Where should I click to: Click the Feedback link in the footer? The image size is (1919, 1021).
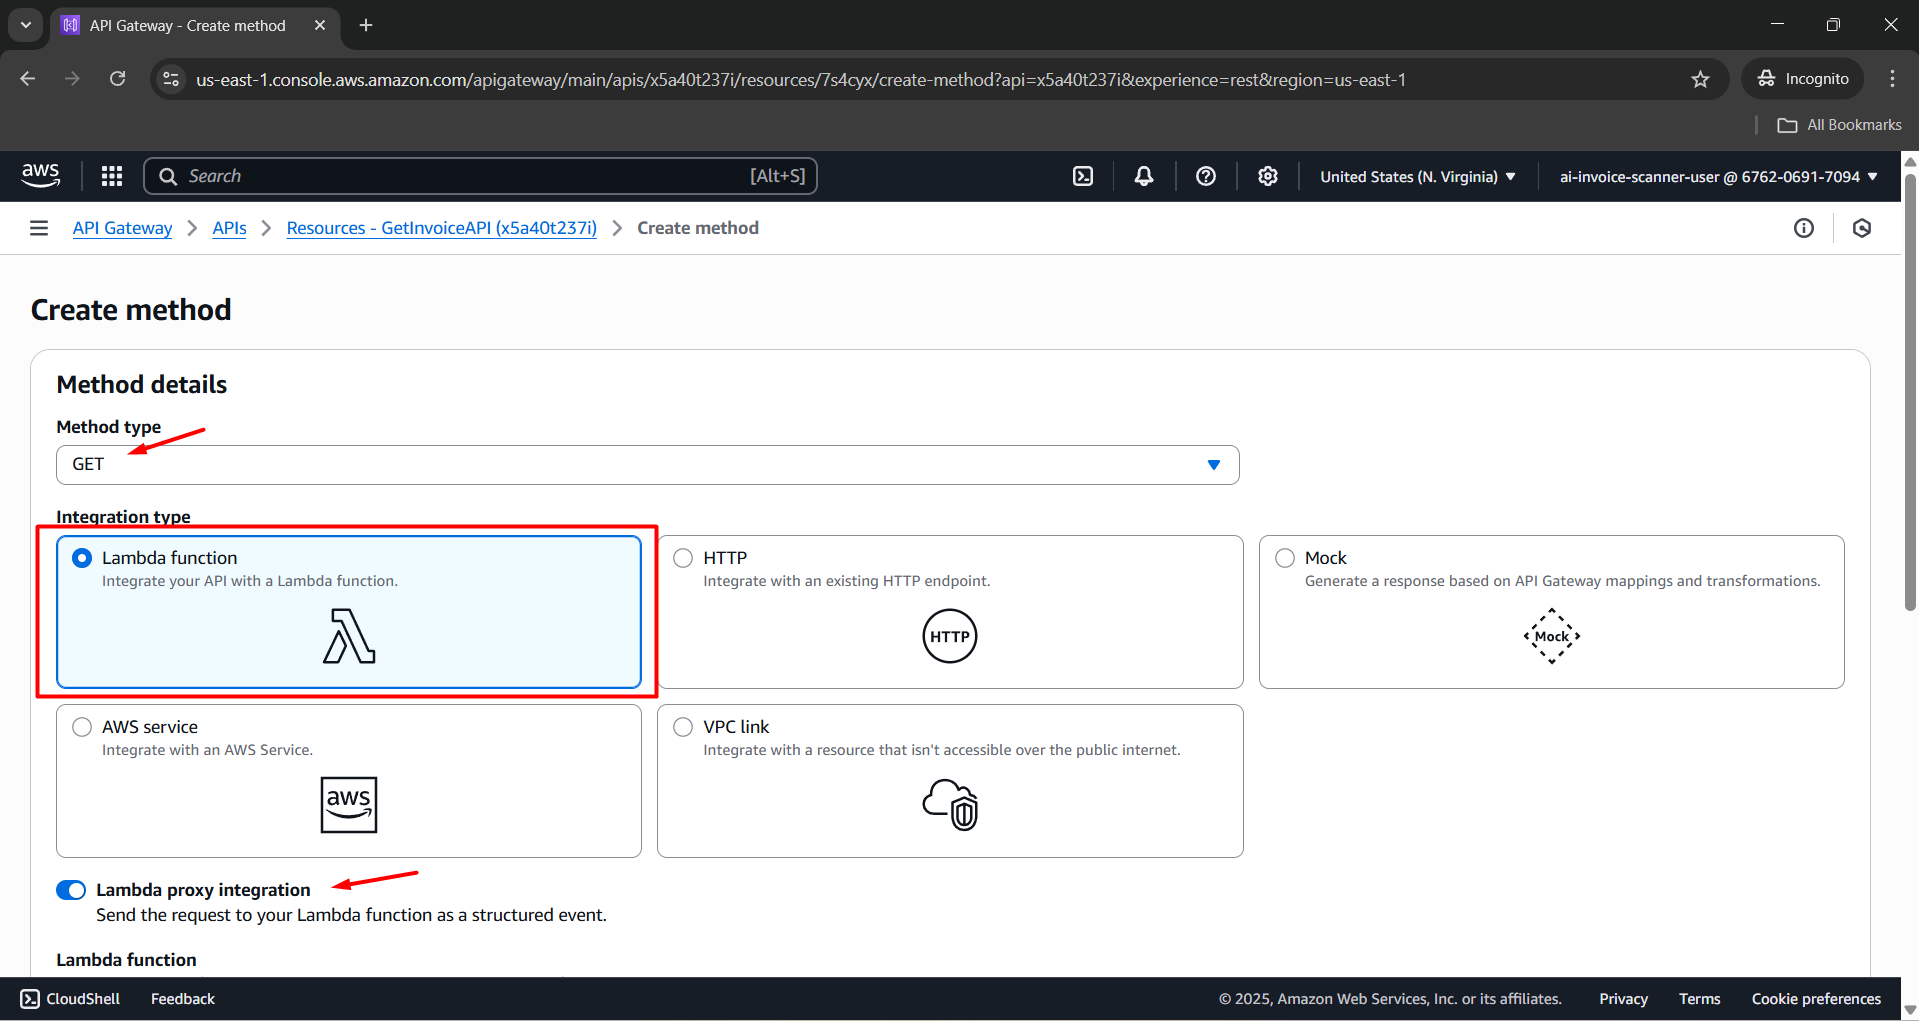pyautogui.click(x=182, y=999)
